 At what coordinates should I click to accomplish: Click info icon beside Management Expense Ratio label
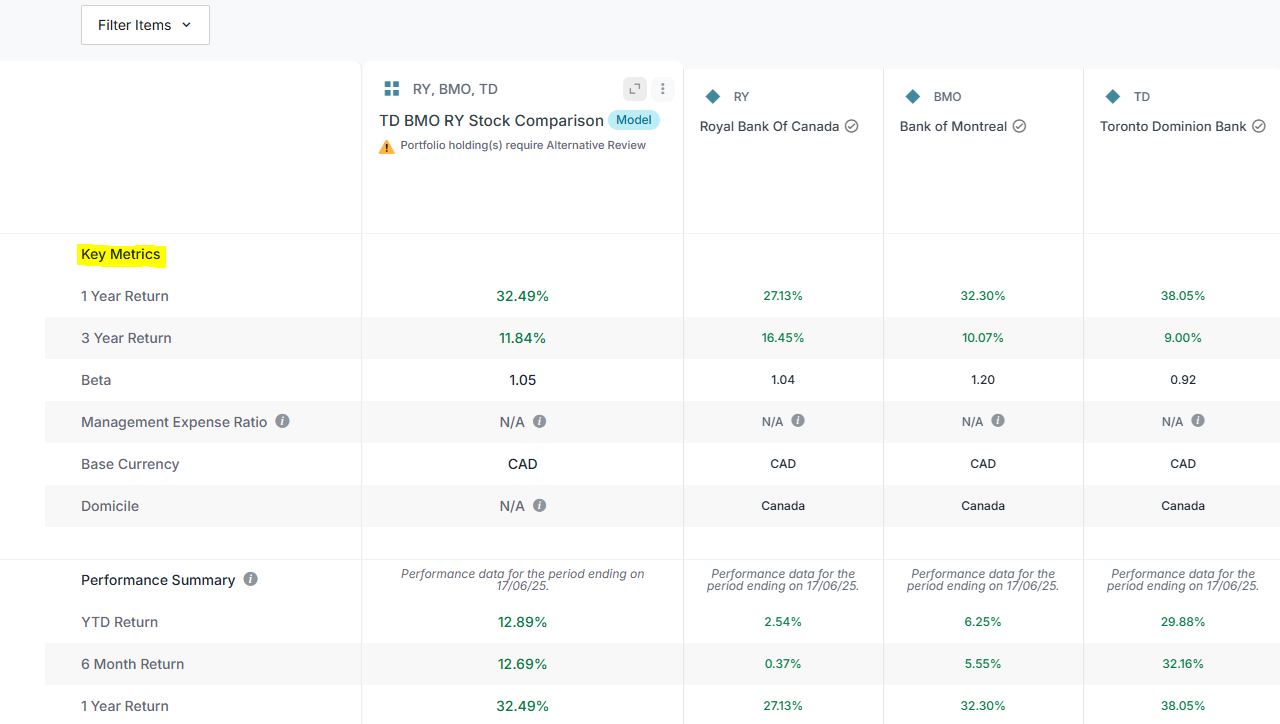tap(282, 421)
